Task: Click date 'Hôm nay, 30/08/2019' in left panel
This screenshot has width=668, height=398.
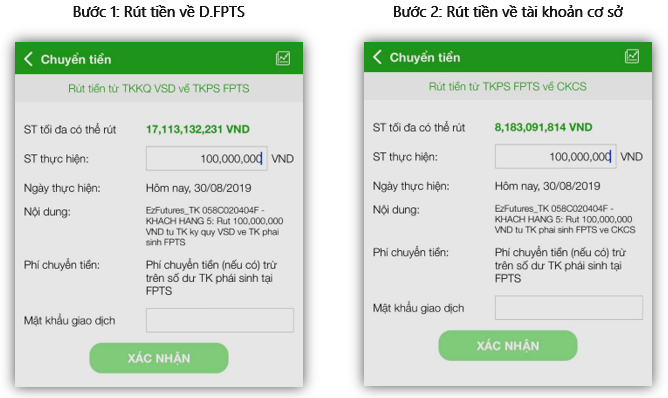Action: coord(199,188)
